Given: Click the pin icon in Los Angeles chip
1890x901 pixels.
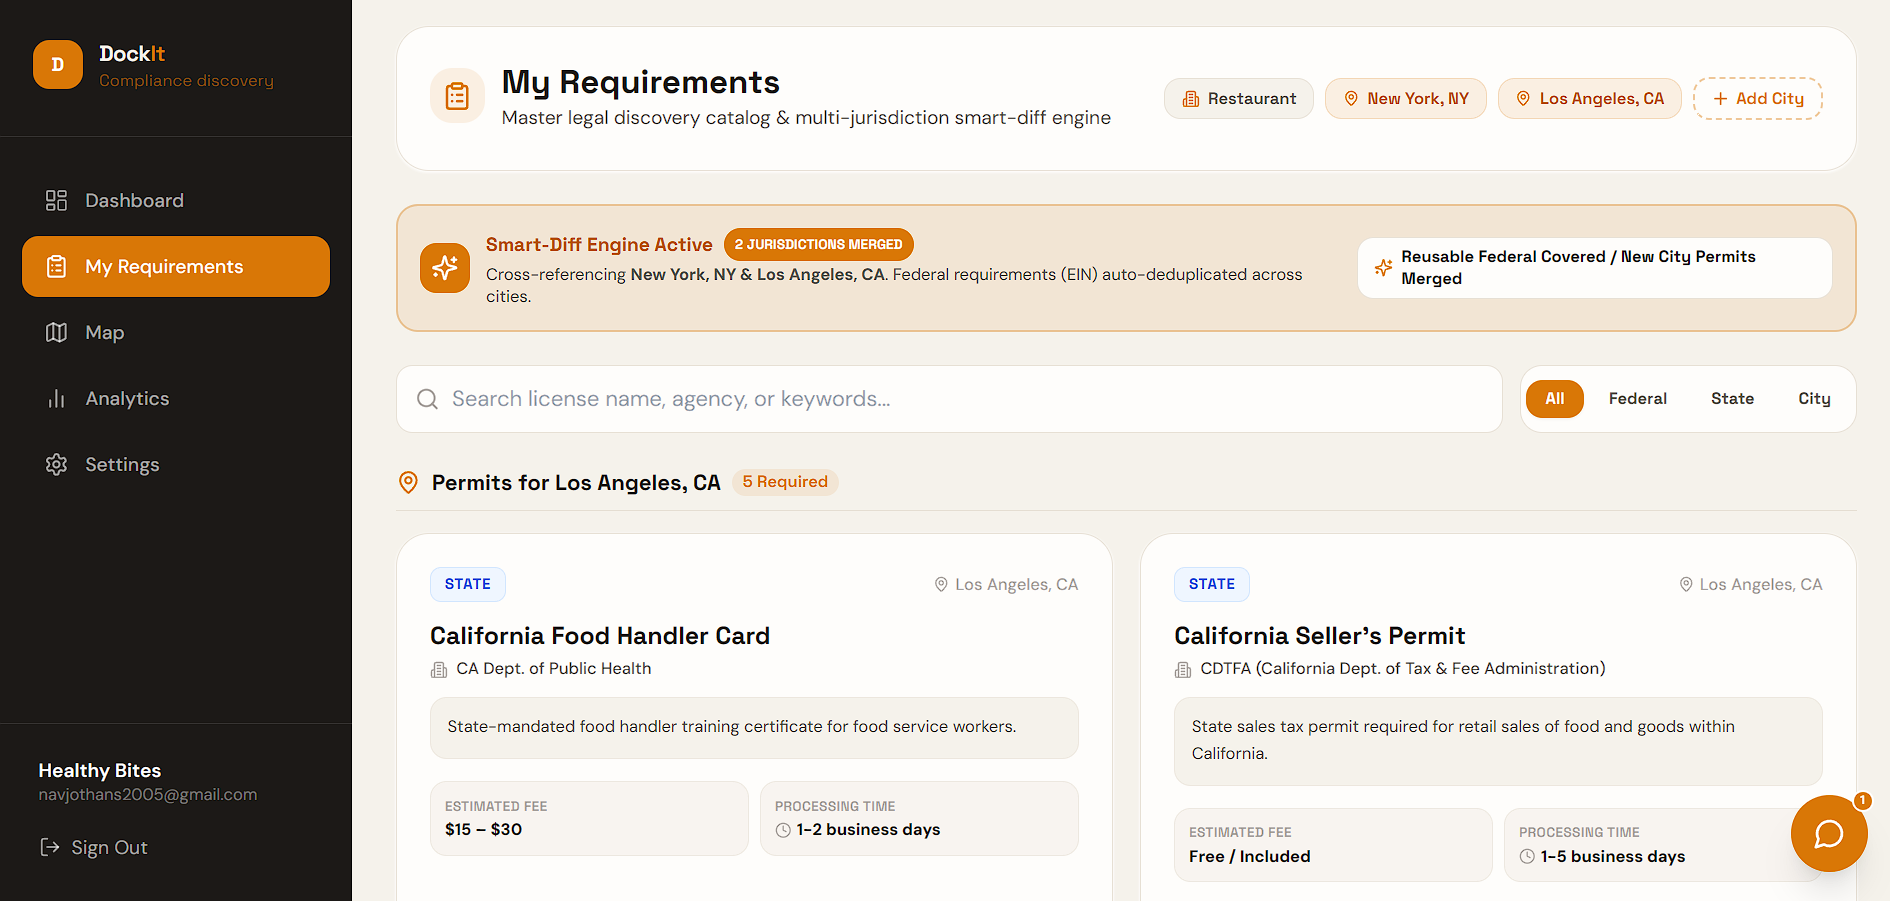Looking at the screenshot, I should pyautogui.click(x=1523, y=98).
